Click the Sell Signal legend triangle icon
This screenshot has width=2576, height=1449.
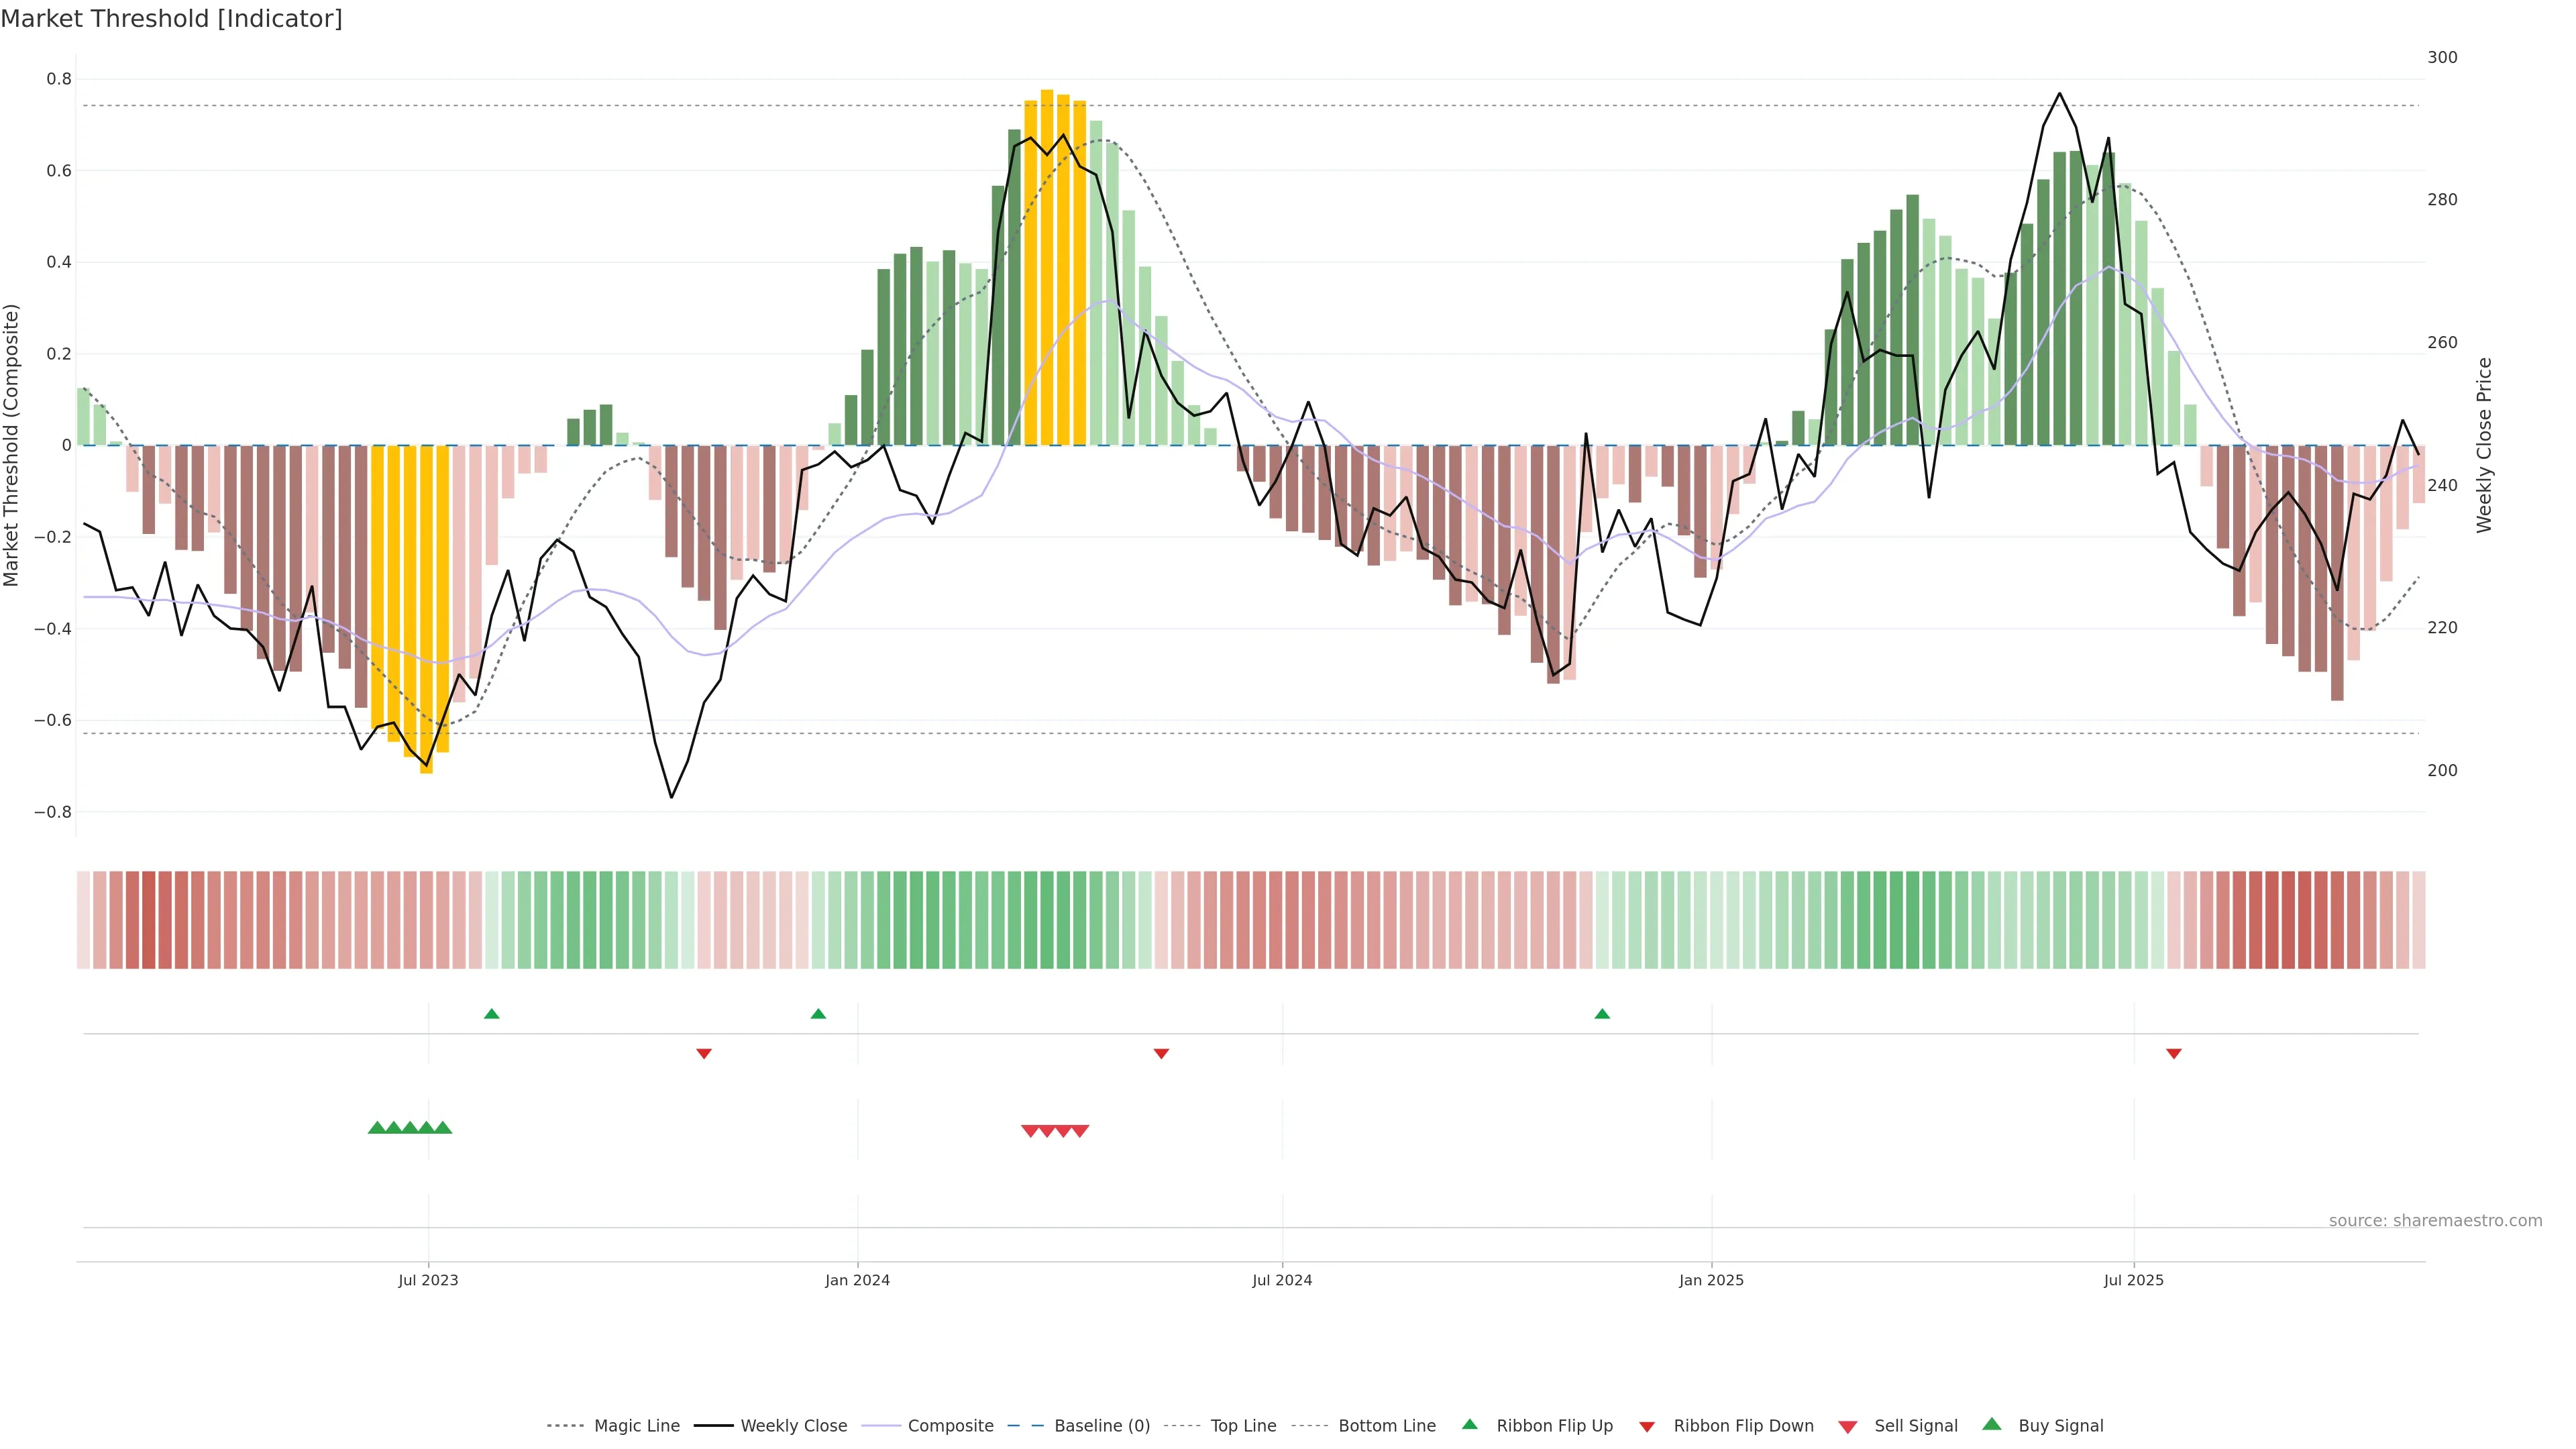1847,1427
